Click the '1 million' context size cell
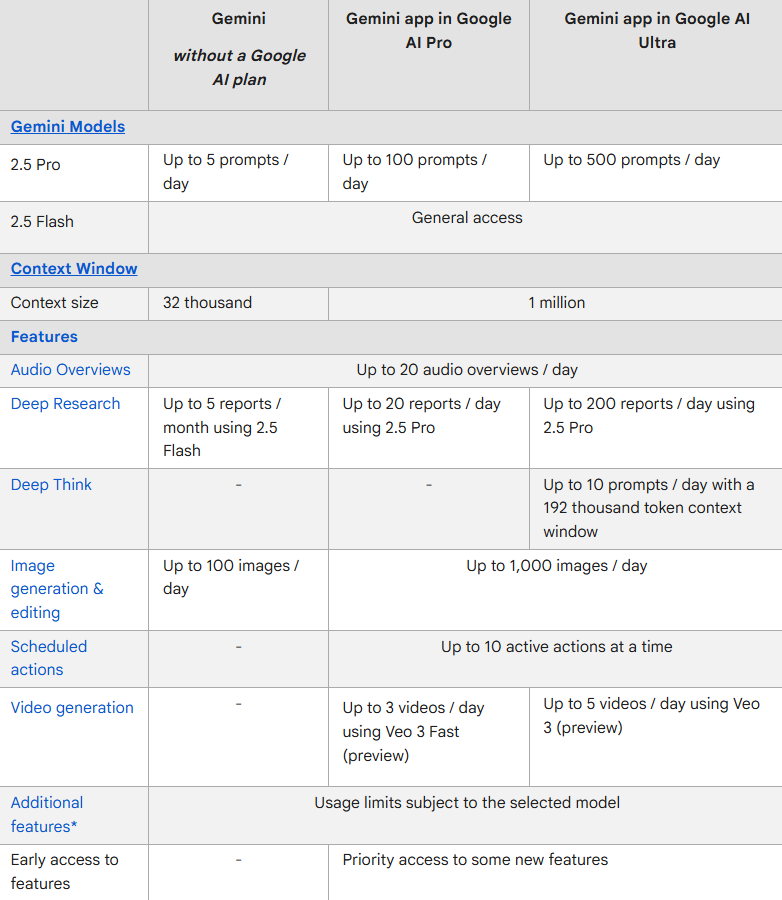Viewport: 782px width, 900px height. pos(557,303)
